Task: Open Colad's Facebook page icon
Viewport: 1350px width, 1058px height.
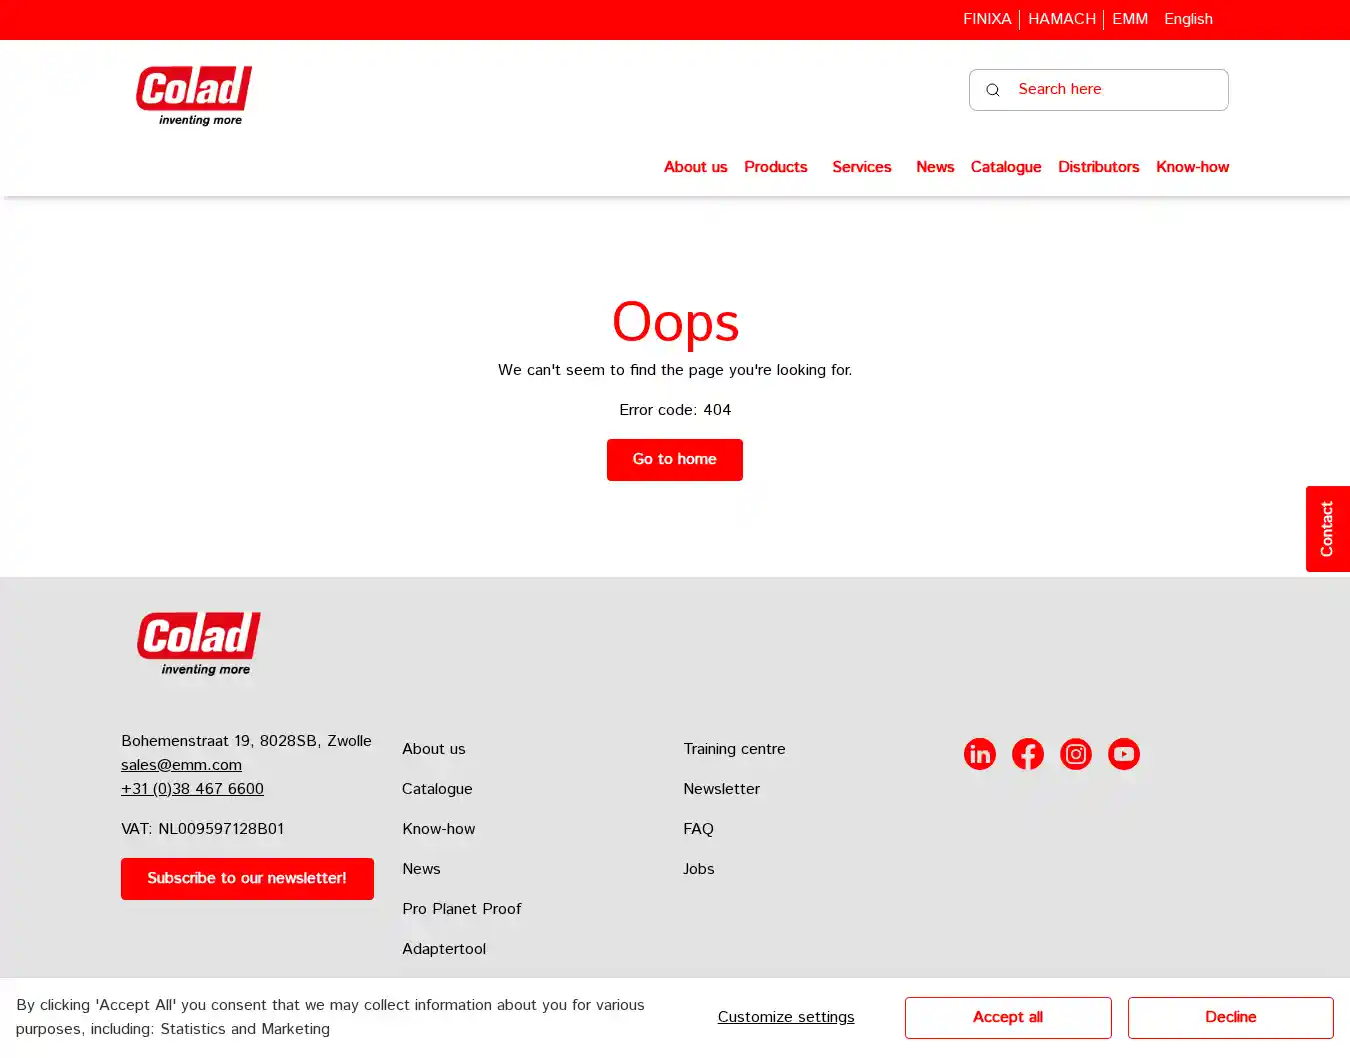Action: click(1027, 754)
